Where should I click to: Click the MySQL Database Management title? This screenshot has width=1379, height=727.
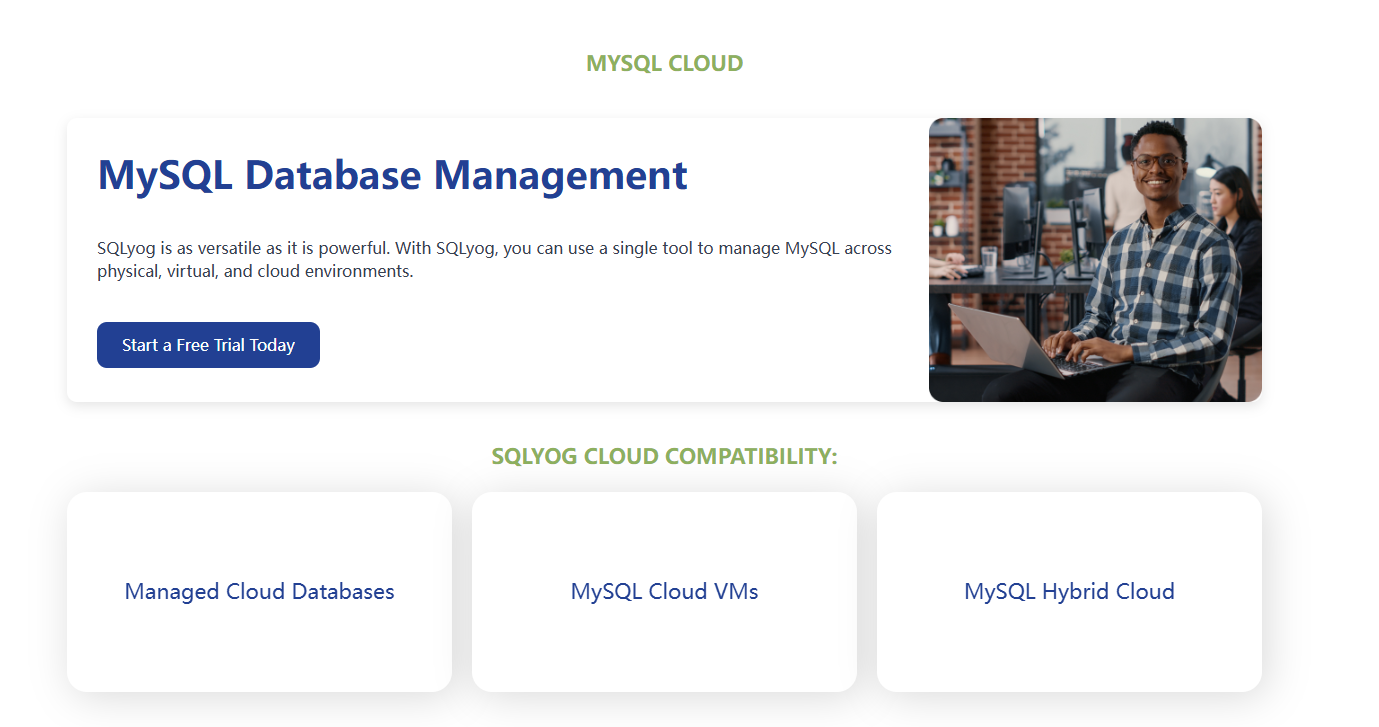[x=392, y=175]
